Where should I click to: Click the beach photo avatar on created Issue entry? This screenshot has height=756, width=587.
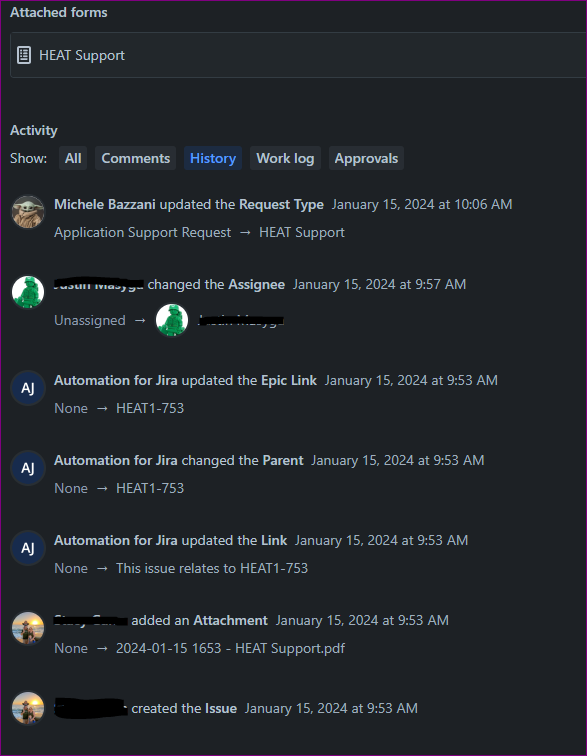point(28,708)
